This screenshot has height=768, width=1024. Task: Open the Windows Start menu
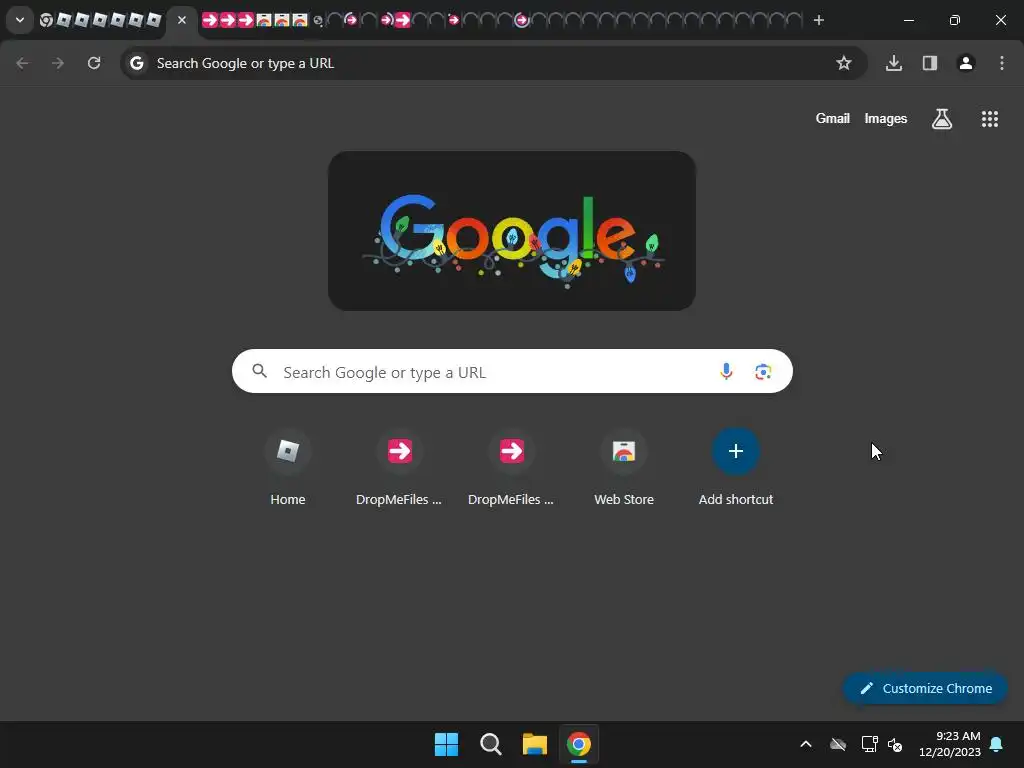[447, 744]
